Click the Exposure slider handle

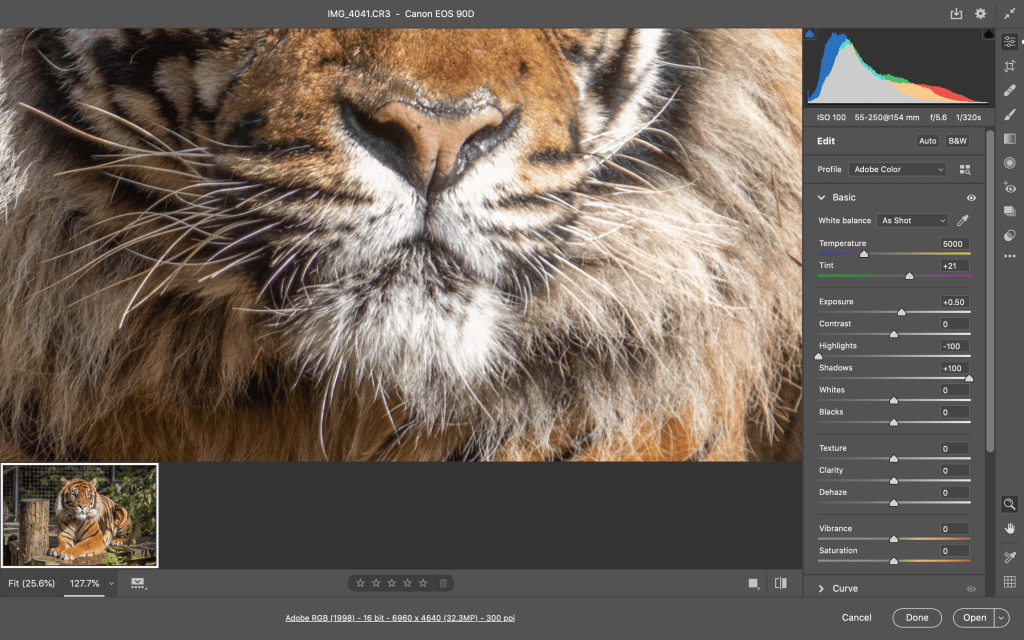901,312
